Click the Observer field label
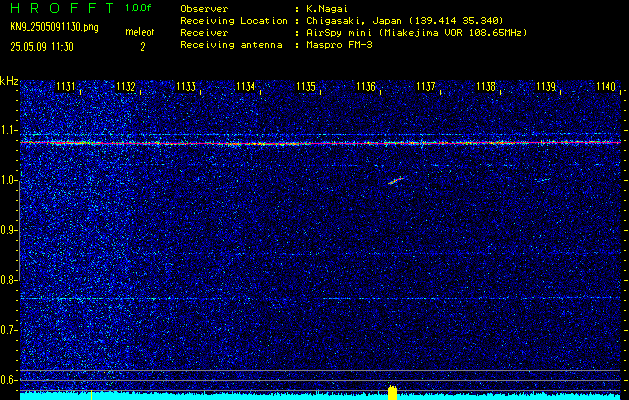 [x=204, y=9]
